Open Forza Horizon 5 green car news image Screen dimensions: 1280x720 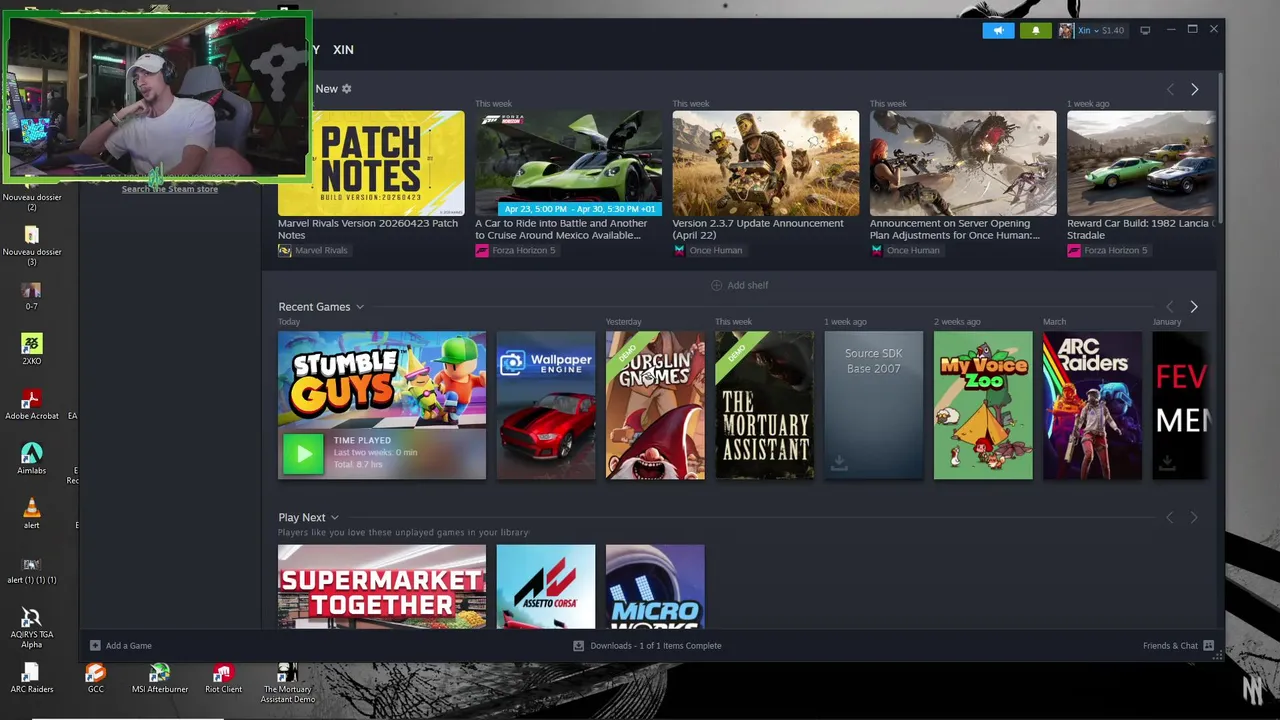pos(568,163)
